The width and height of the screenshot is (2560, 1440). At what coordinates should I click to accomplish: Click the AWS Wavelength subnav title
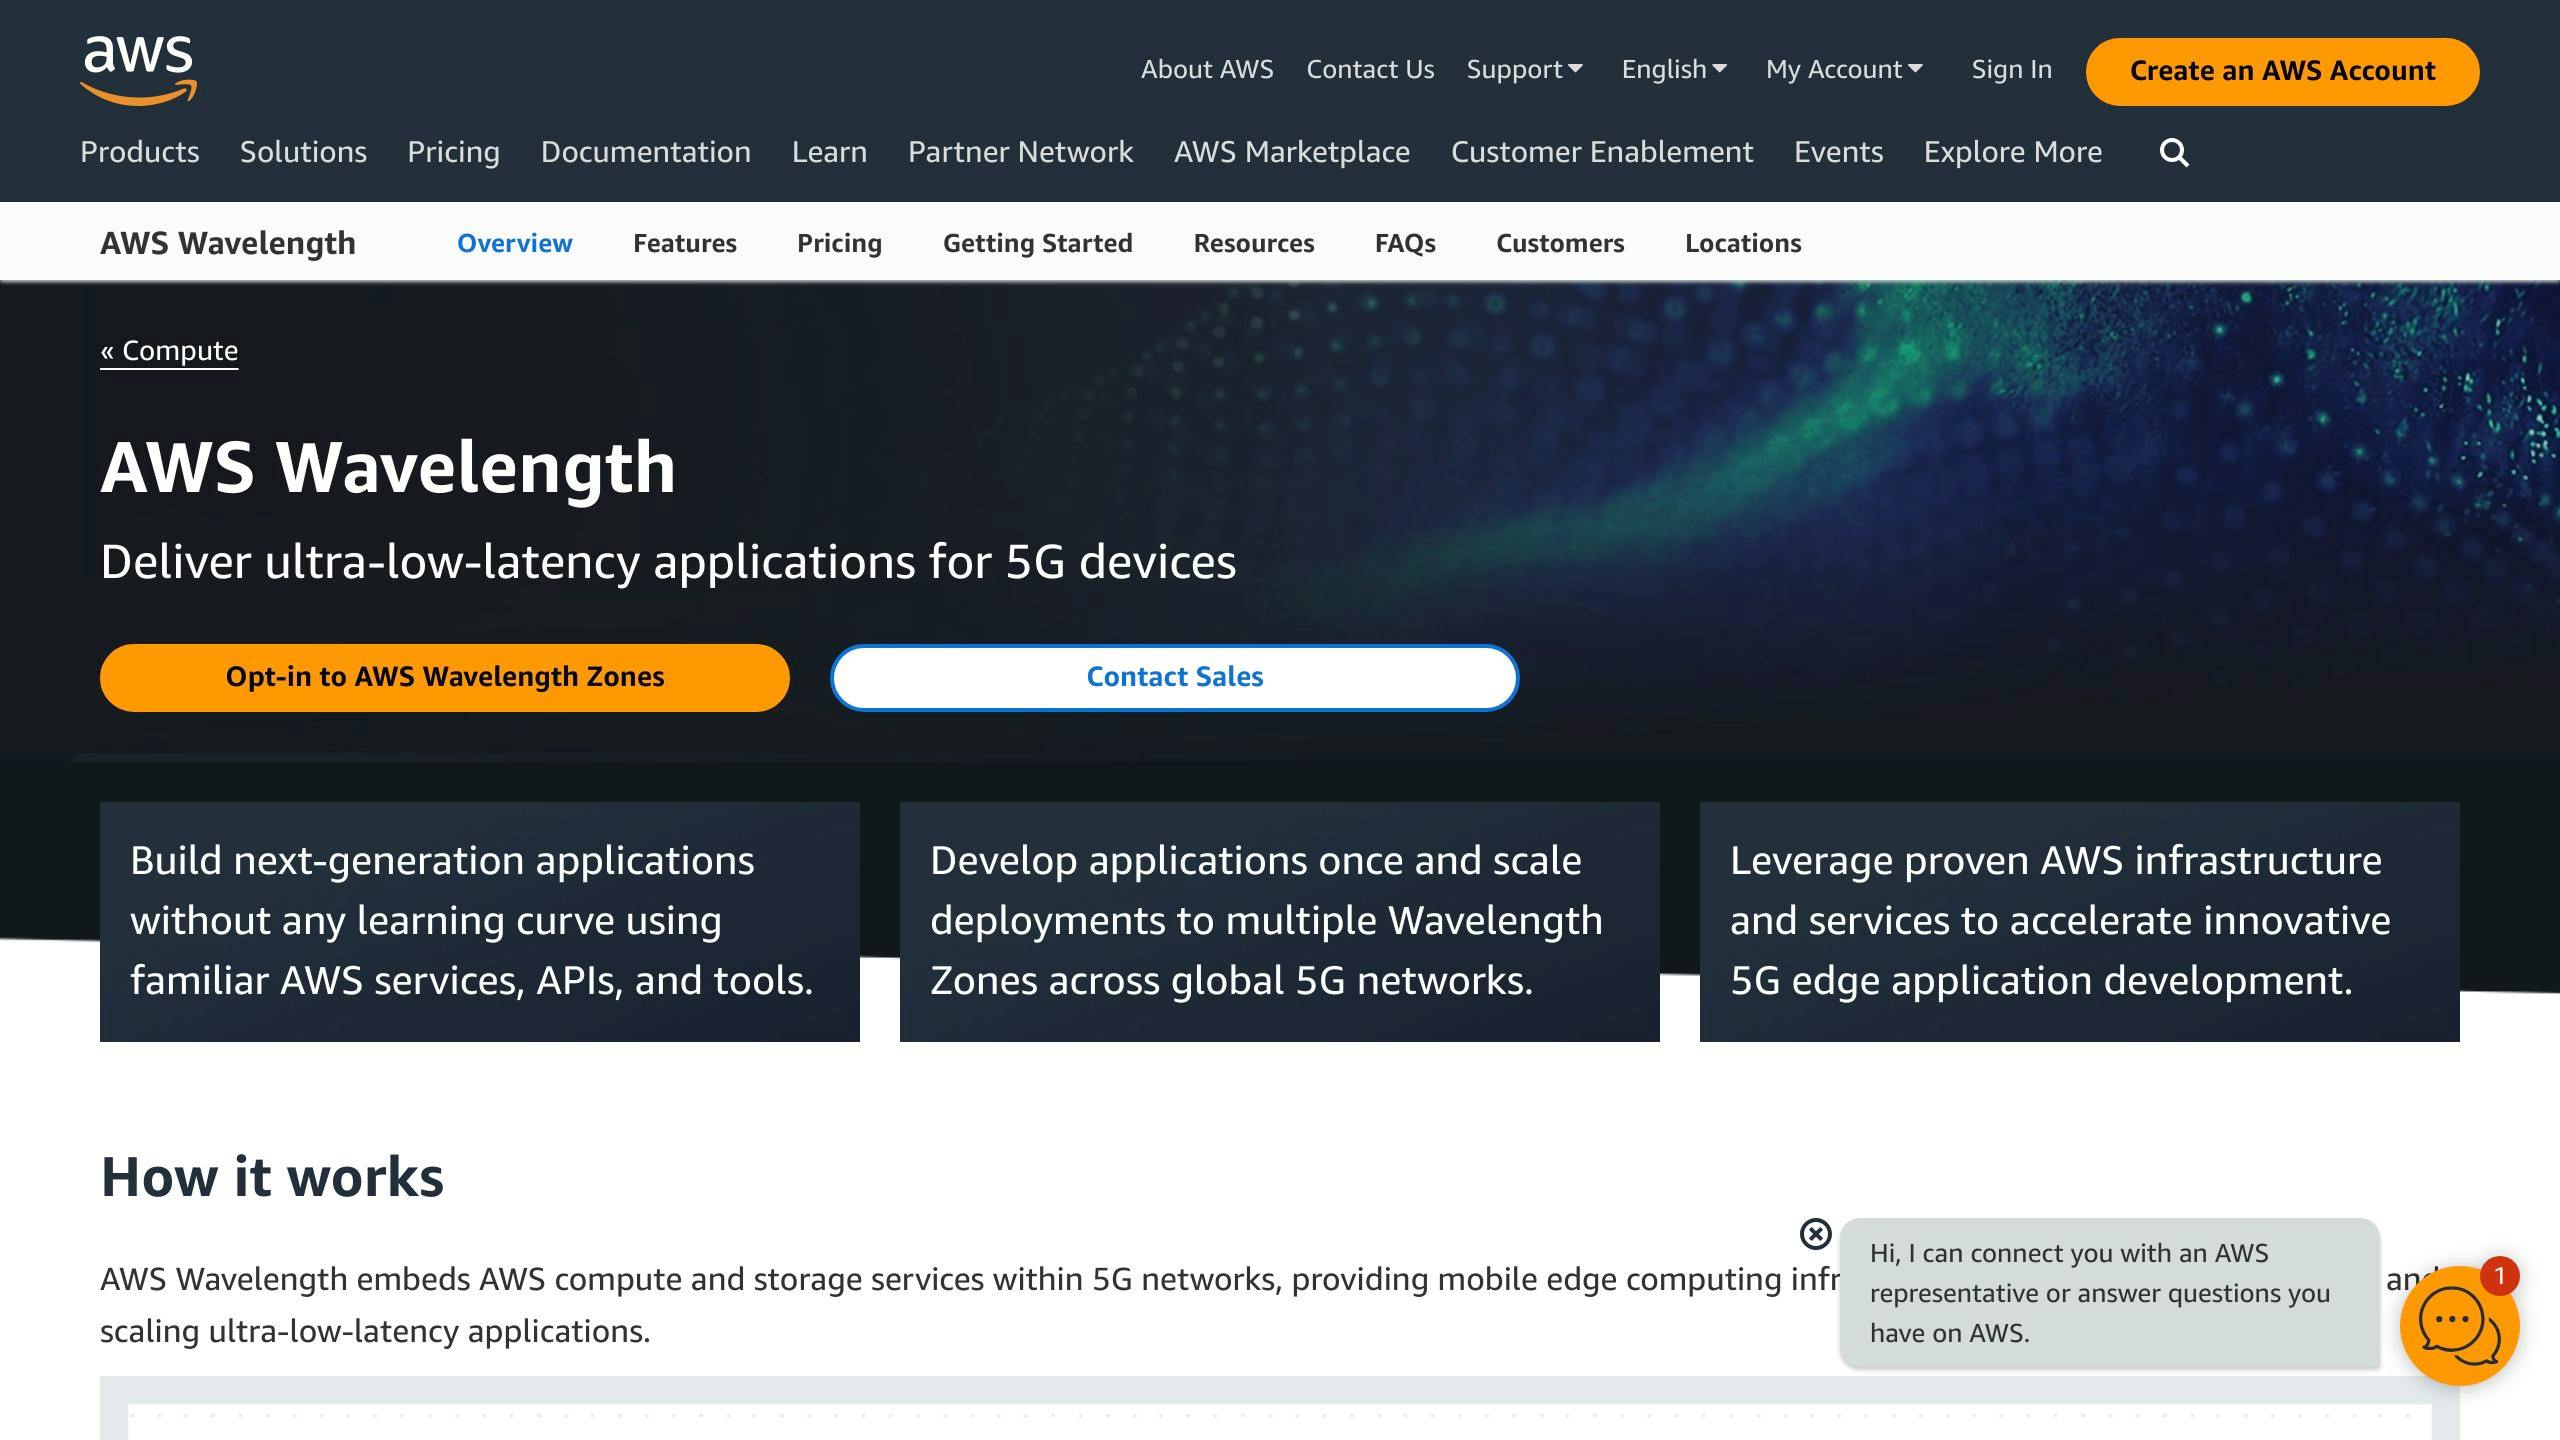[228, 243]
